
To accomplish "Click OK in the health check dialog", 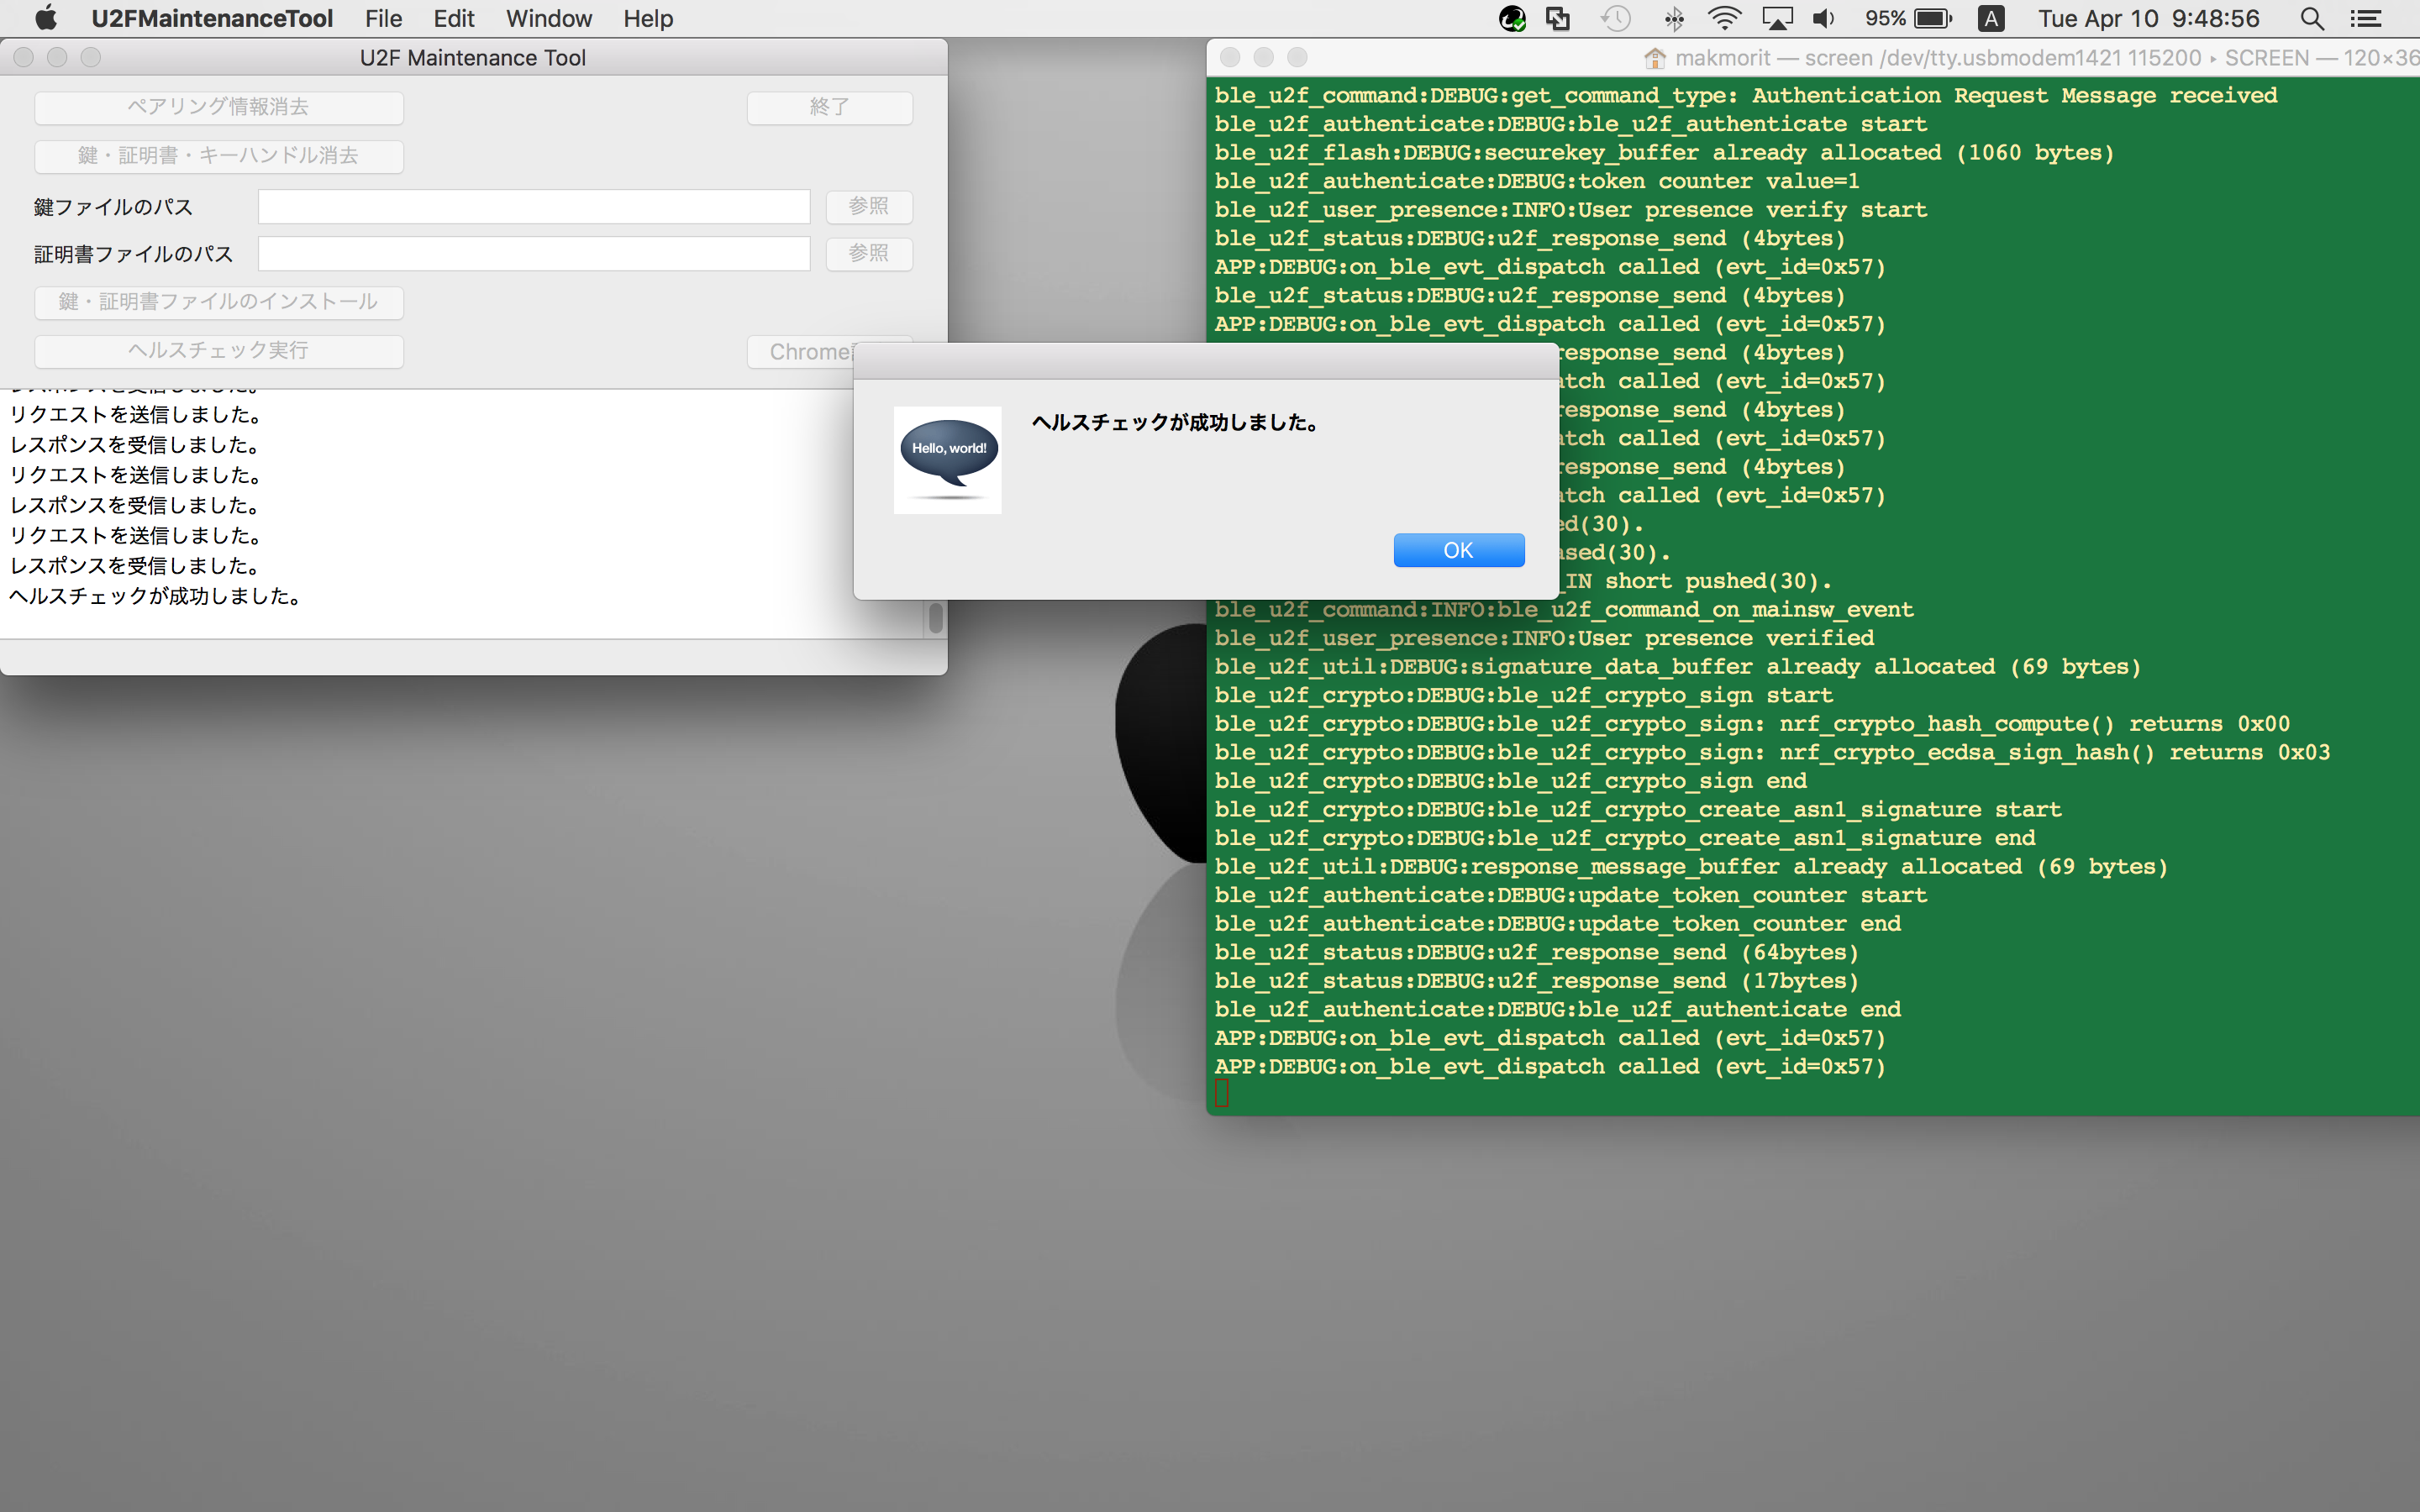I will [x=1458, y=550].
